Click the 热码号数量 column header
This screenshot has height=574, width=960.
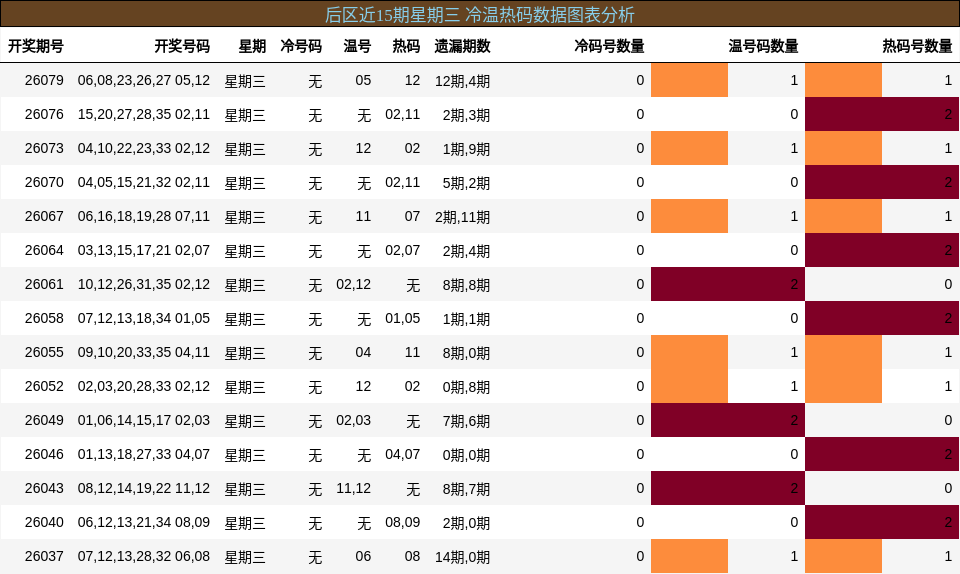coord(917,46)
